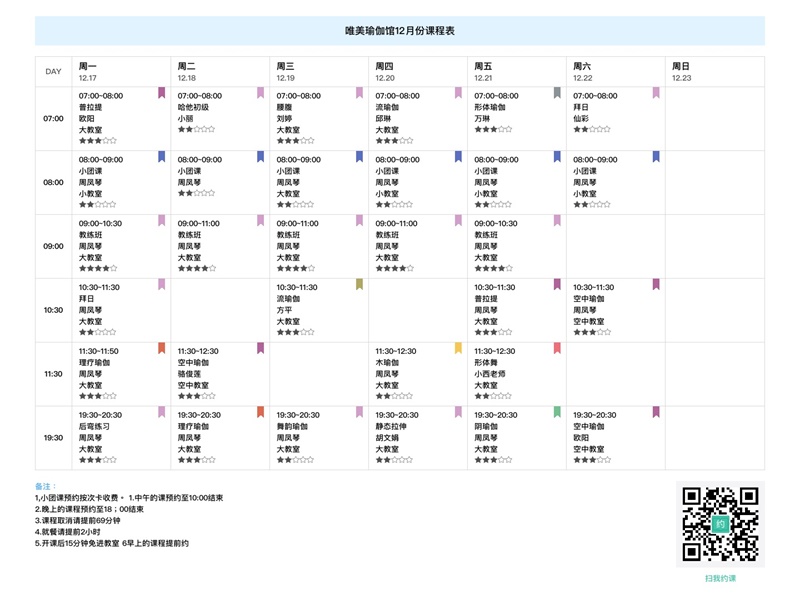Click the 19:30 time row label
The width and height of the screenshot is (800, 600).
53,437
